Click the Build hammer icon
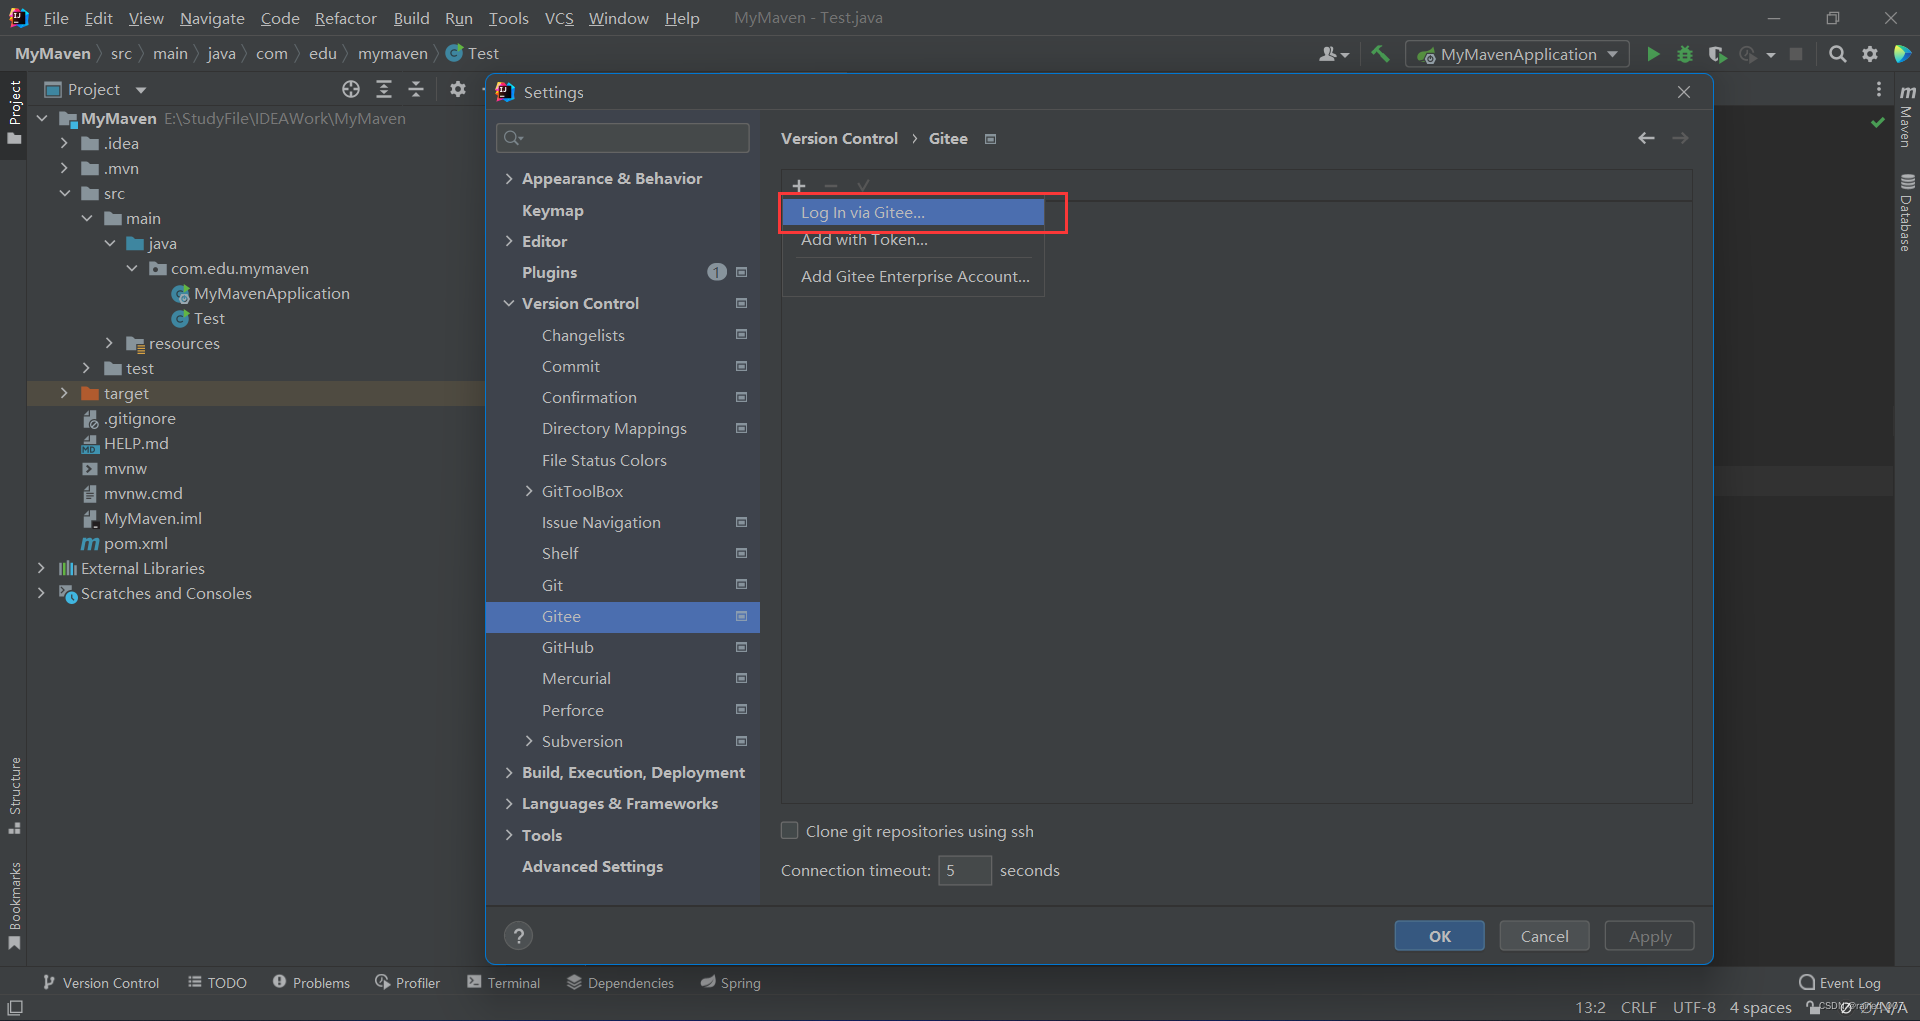The width and height of the screenshot is (1920, 1021). [1380, 54]
